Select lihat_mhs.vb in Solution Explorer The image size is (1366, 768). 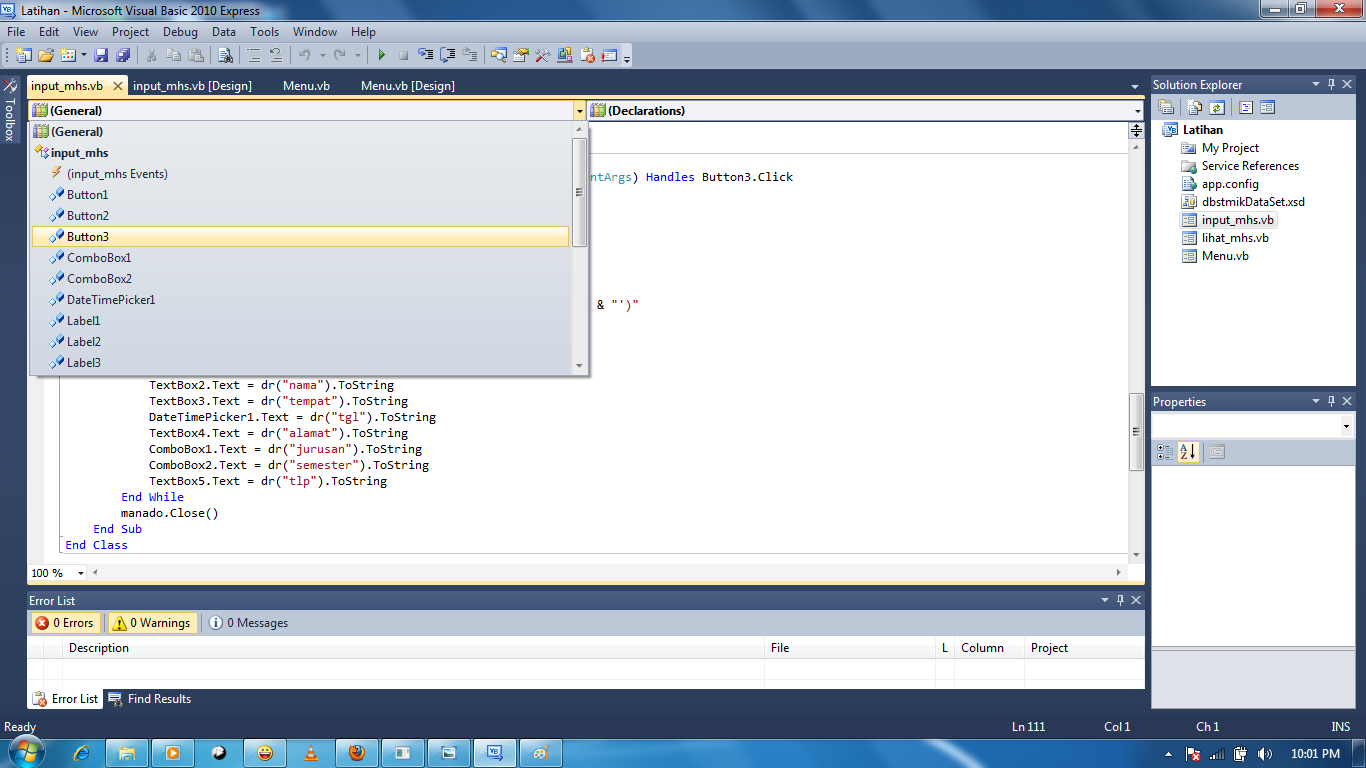pyautogui.click(x=1227, y=237)
